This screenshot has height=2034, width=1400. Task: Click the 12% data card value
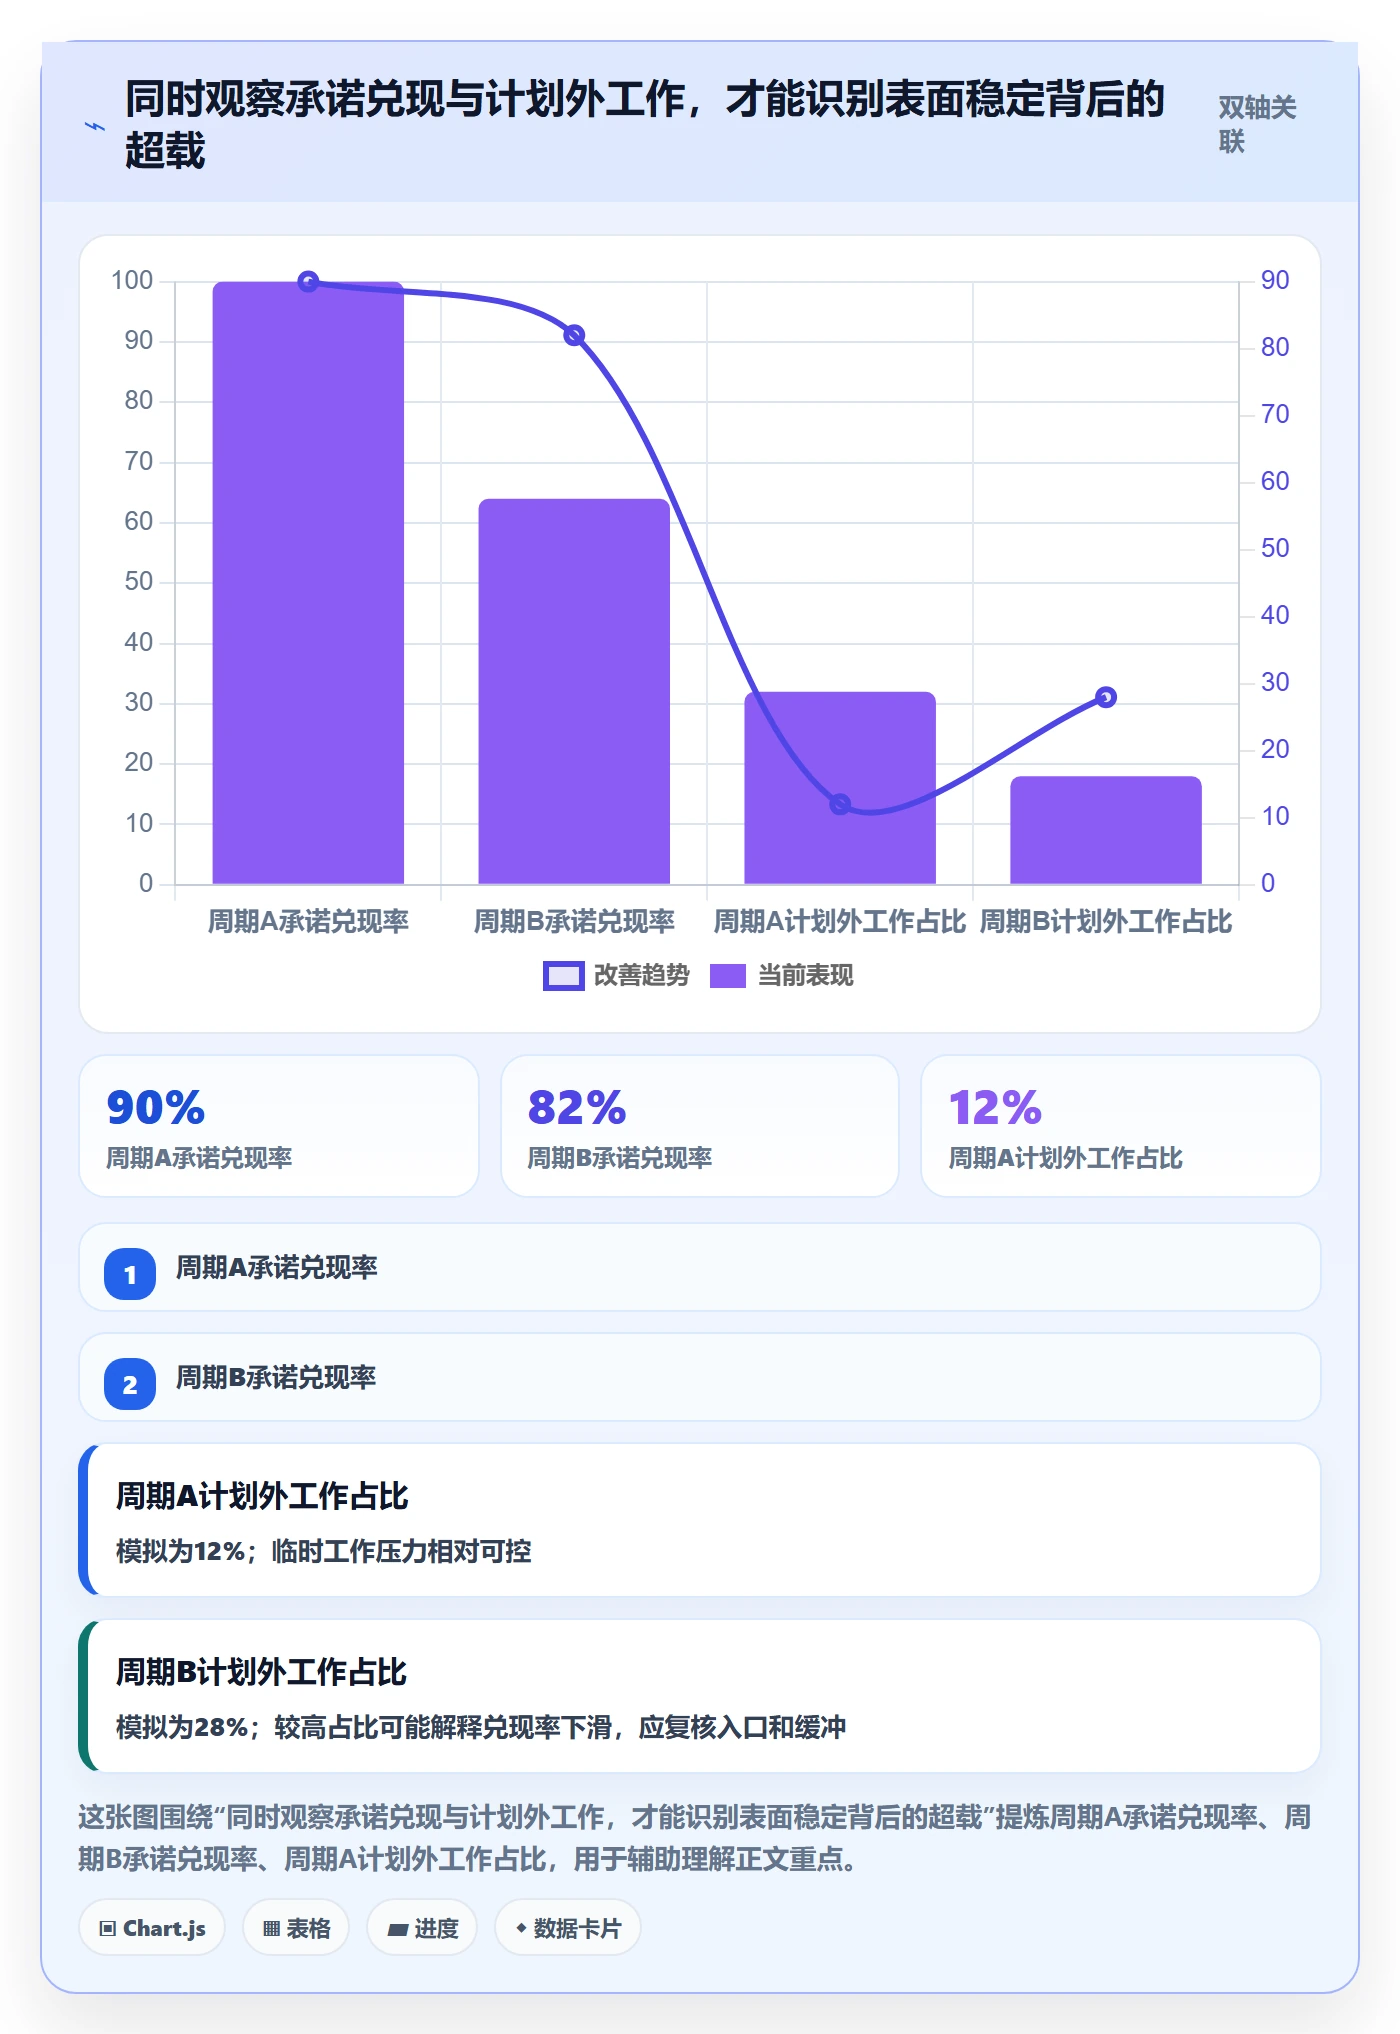[996, 1107]
